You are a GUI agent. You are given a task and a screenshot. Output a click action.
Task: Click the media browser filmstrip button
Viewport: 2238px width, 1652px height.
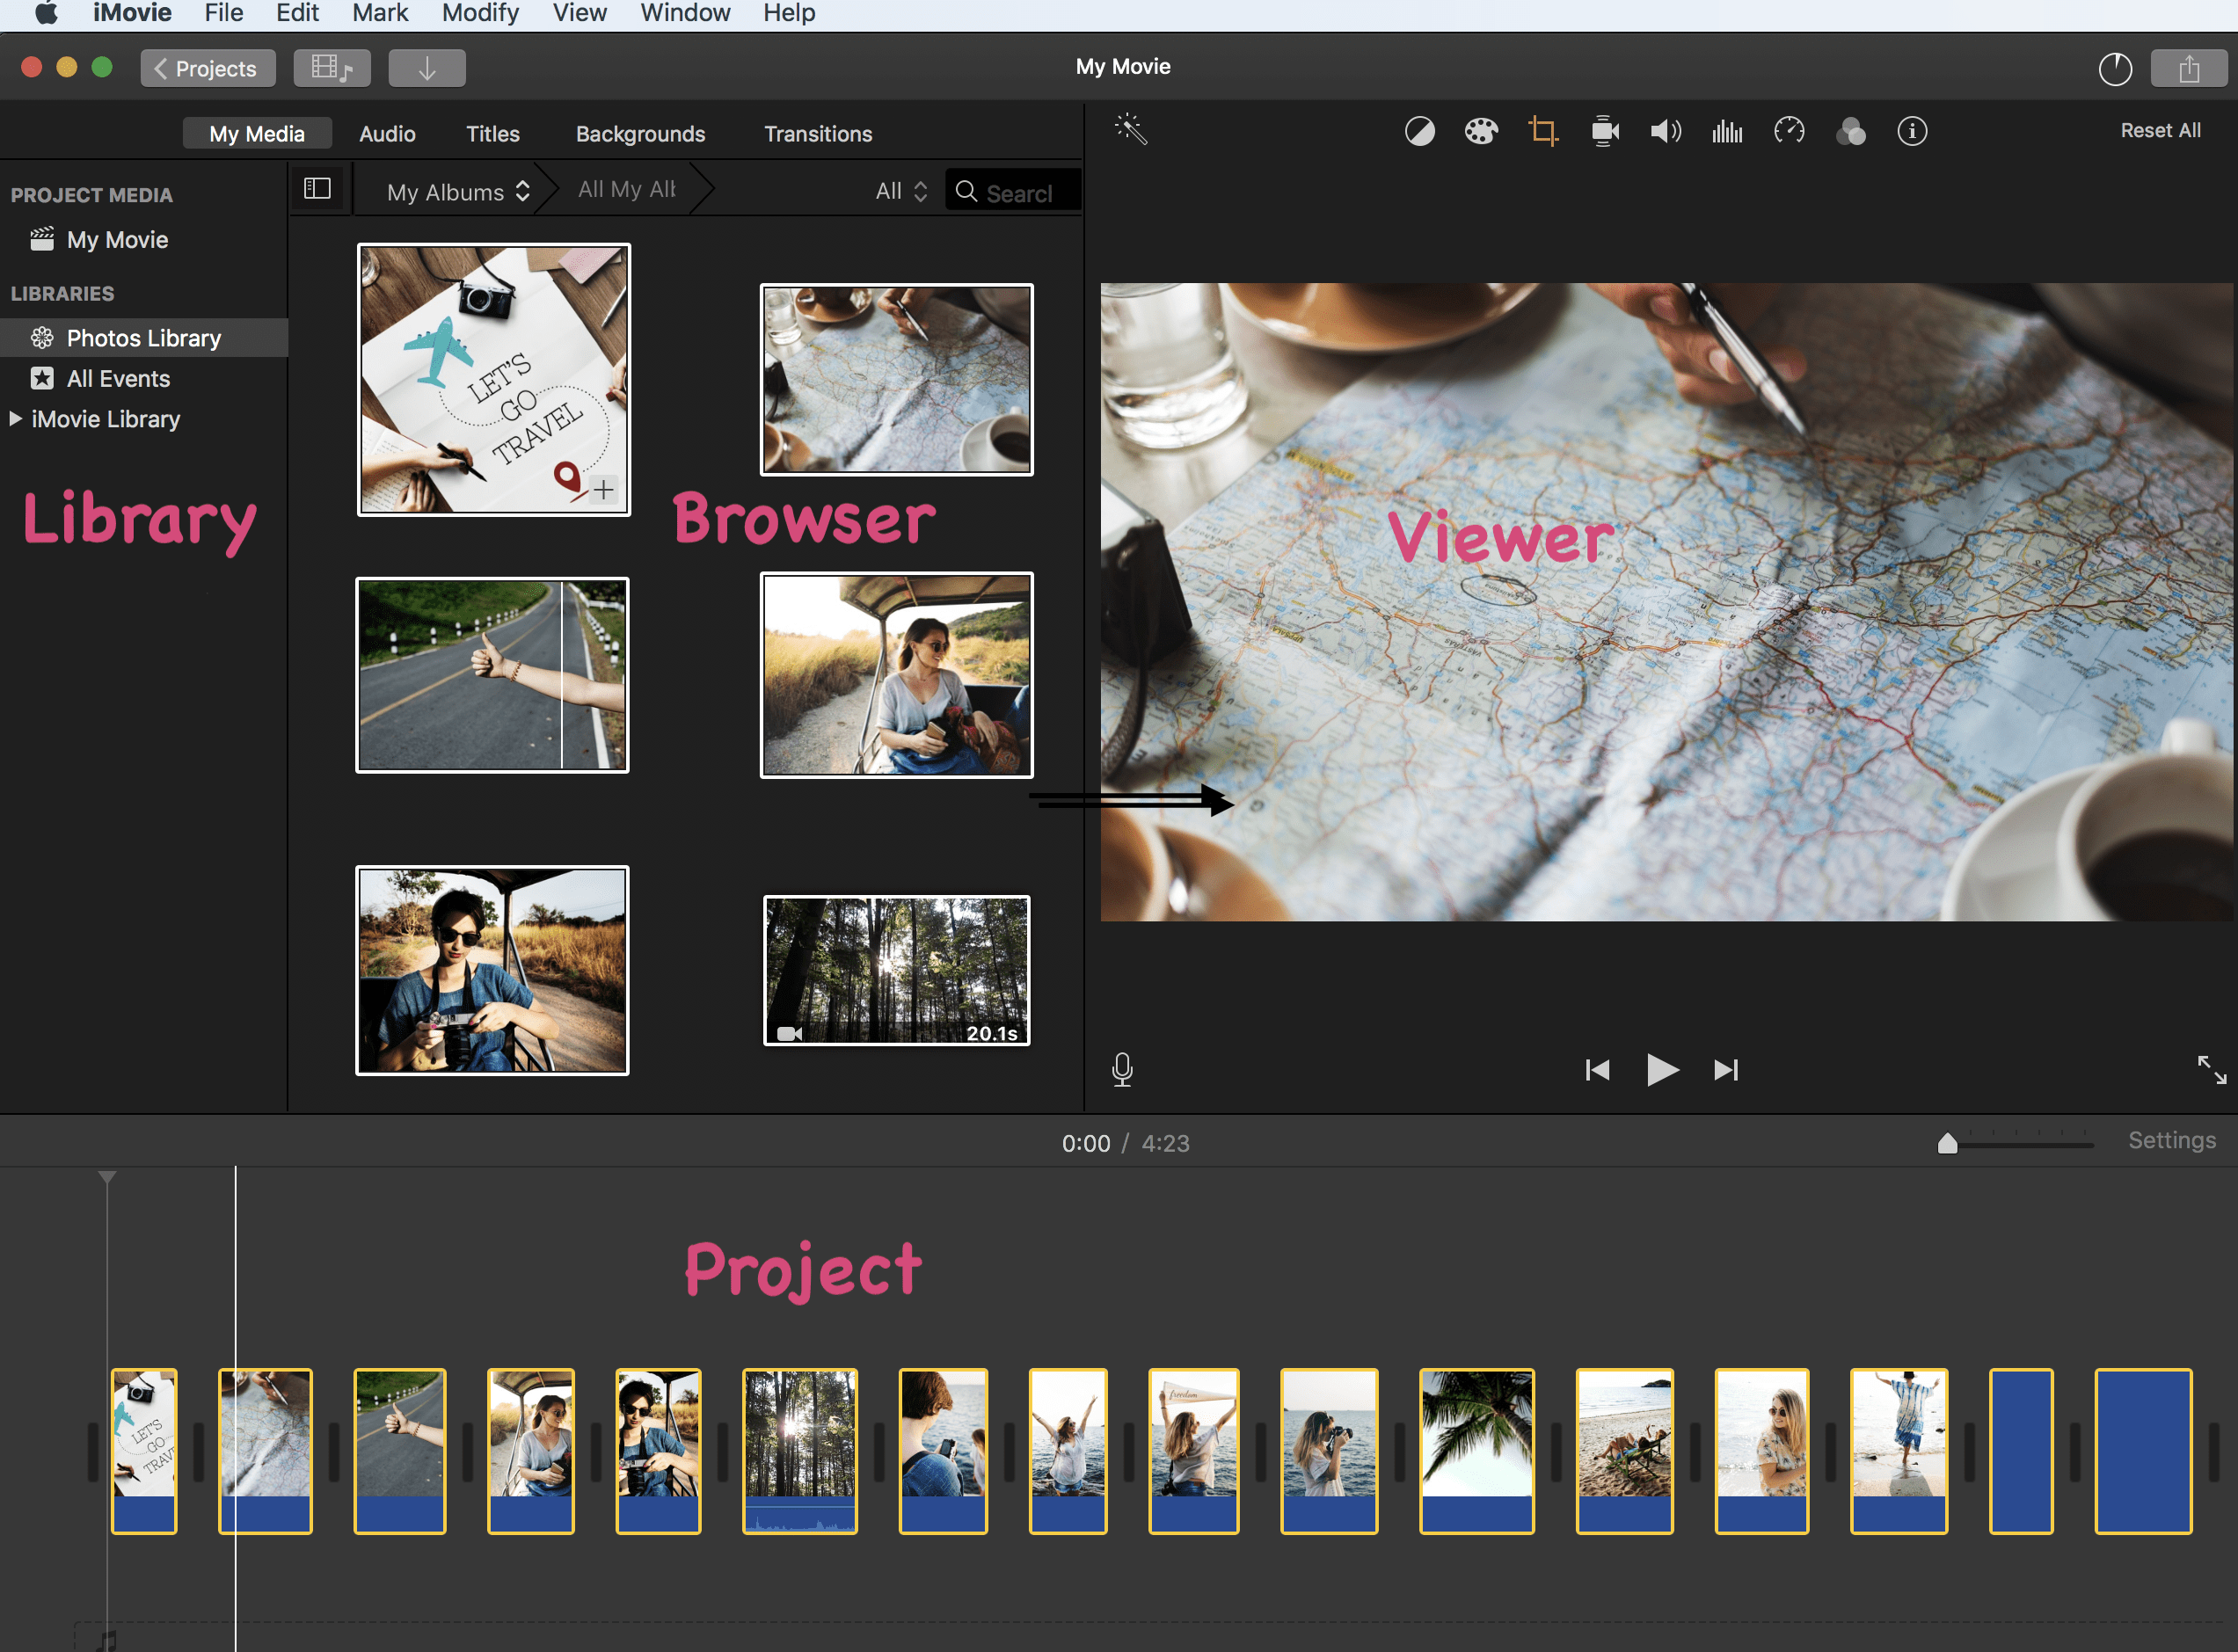coord(332,68)
